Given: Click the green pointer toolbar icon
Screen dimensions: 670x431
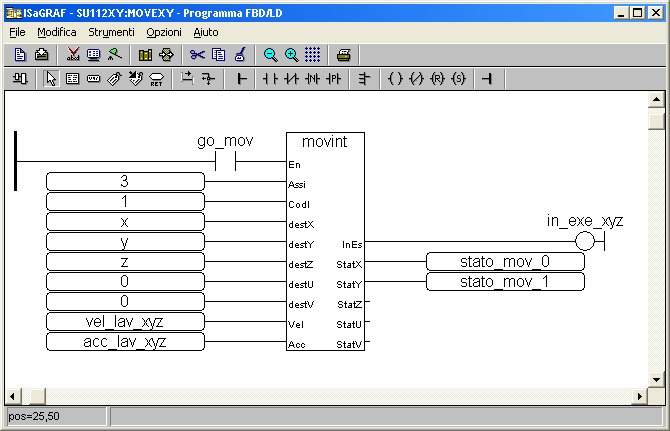Looking at the screenshot, I should point(115,55).
